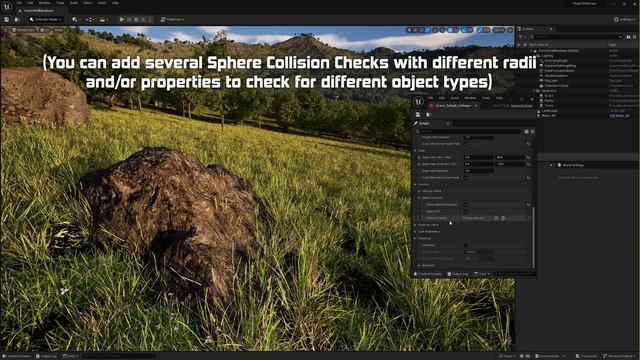Select the viewport rotate tool

[422, 30]
